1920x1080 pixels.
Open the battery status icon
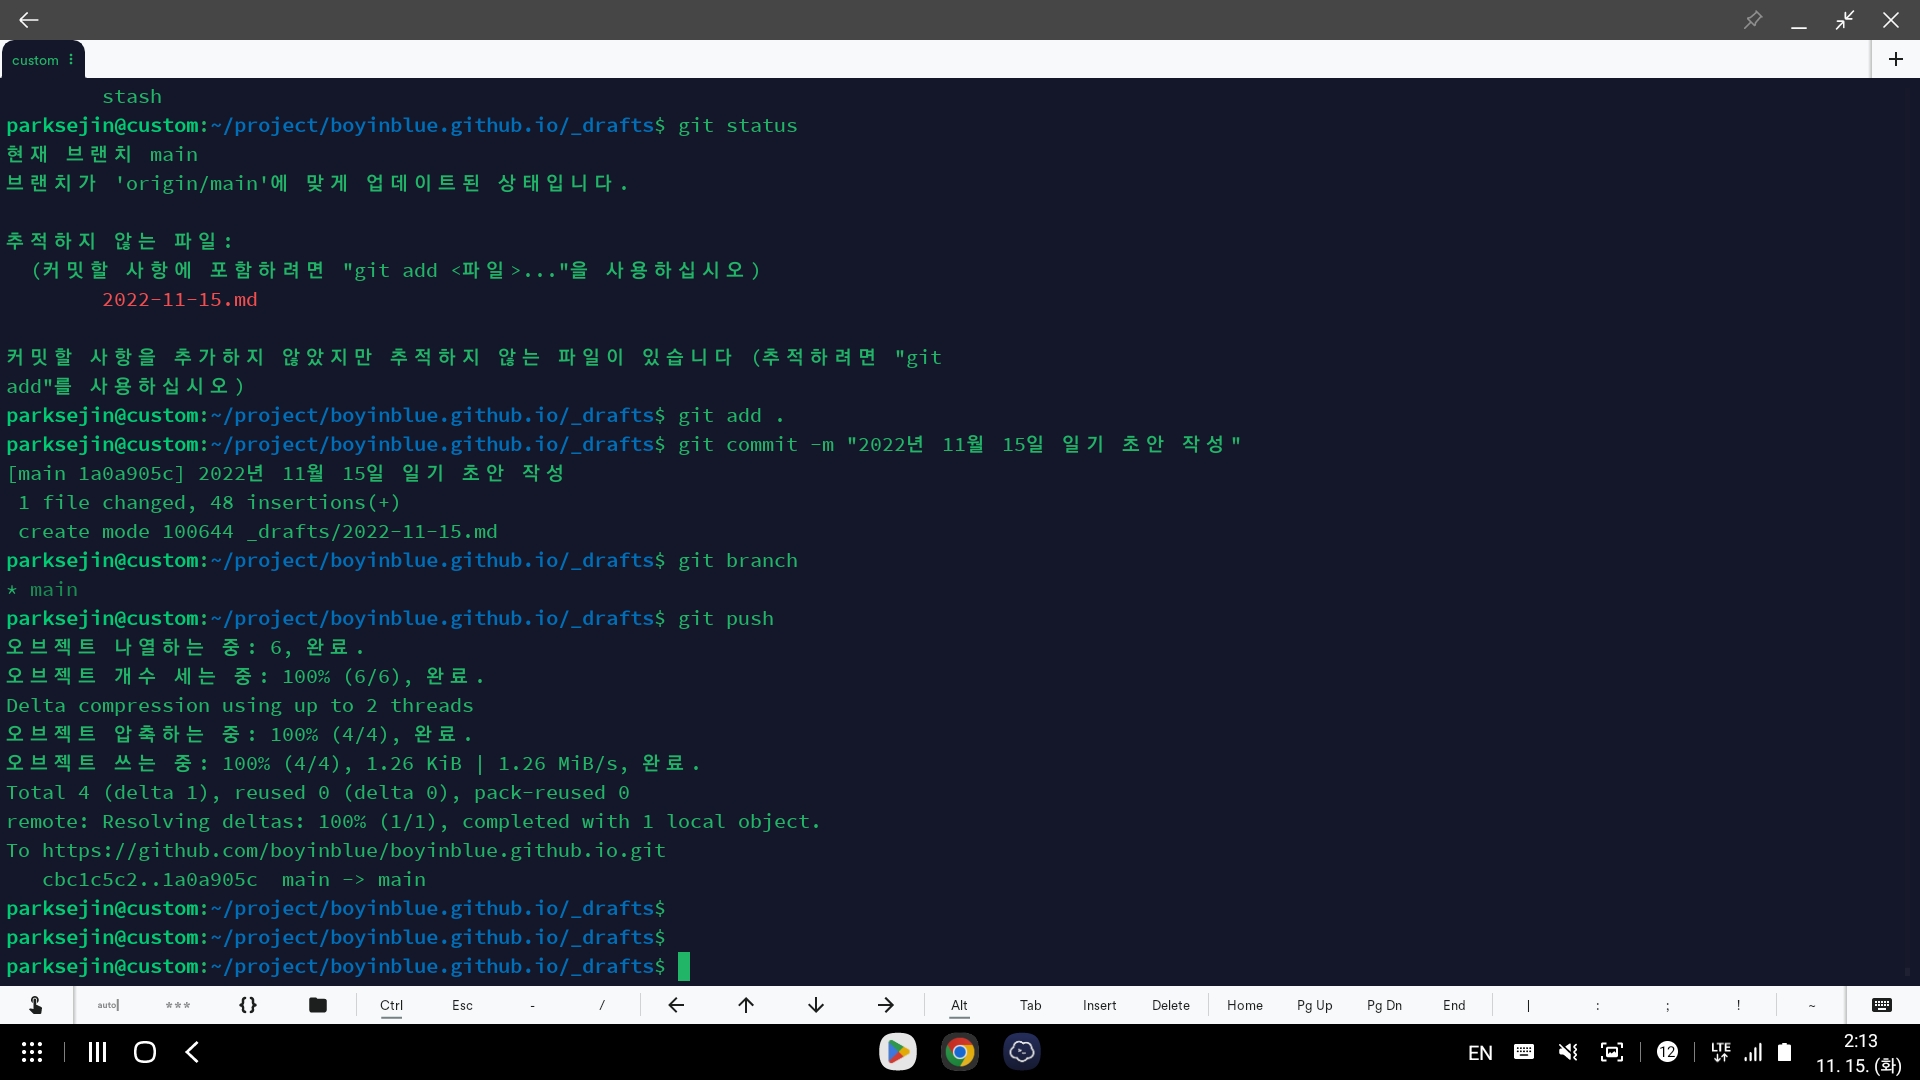click(x=1784, y=1052)
